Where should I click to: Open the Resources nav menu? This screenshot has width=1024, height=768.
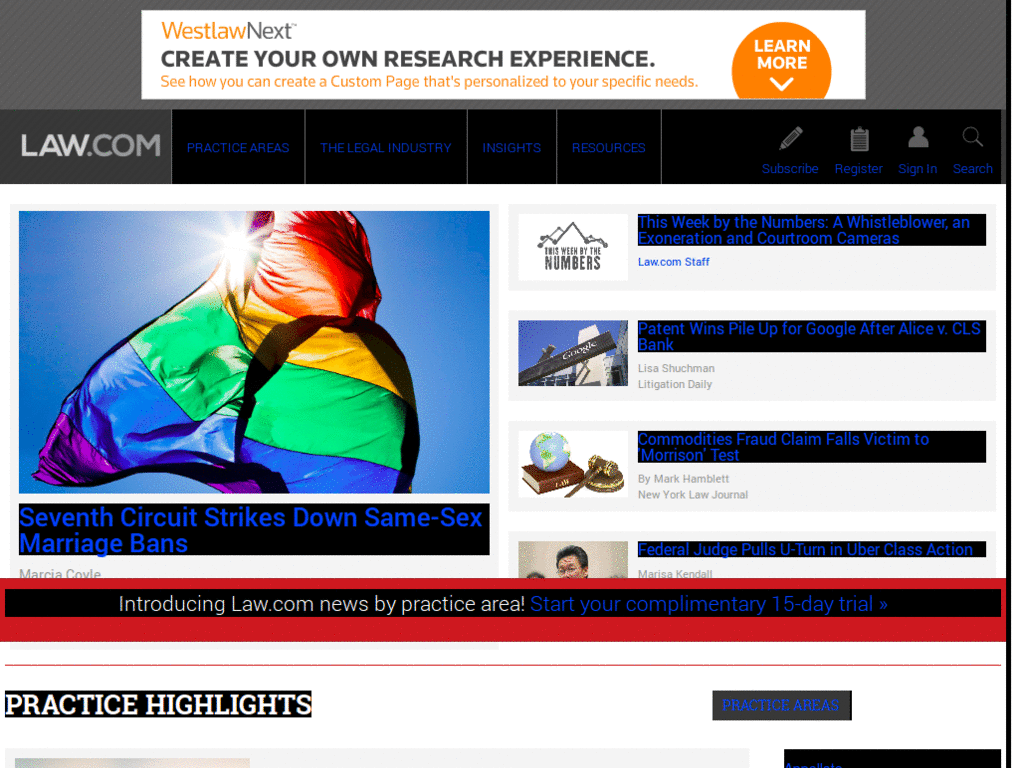click(608, 148)
